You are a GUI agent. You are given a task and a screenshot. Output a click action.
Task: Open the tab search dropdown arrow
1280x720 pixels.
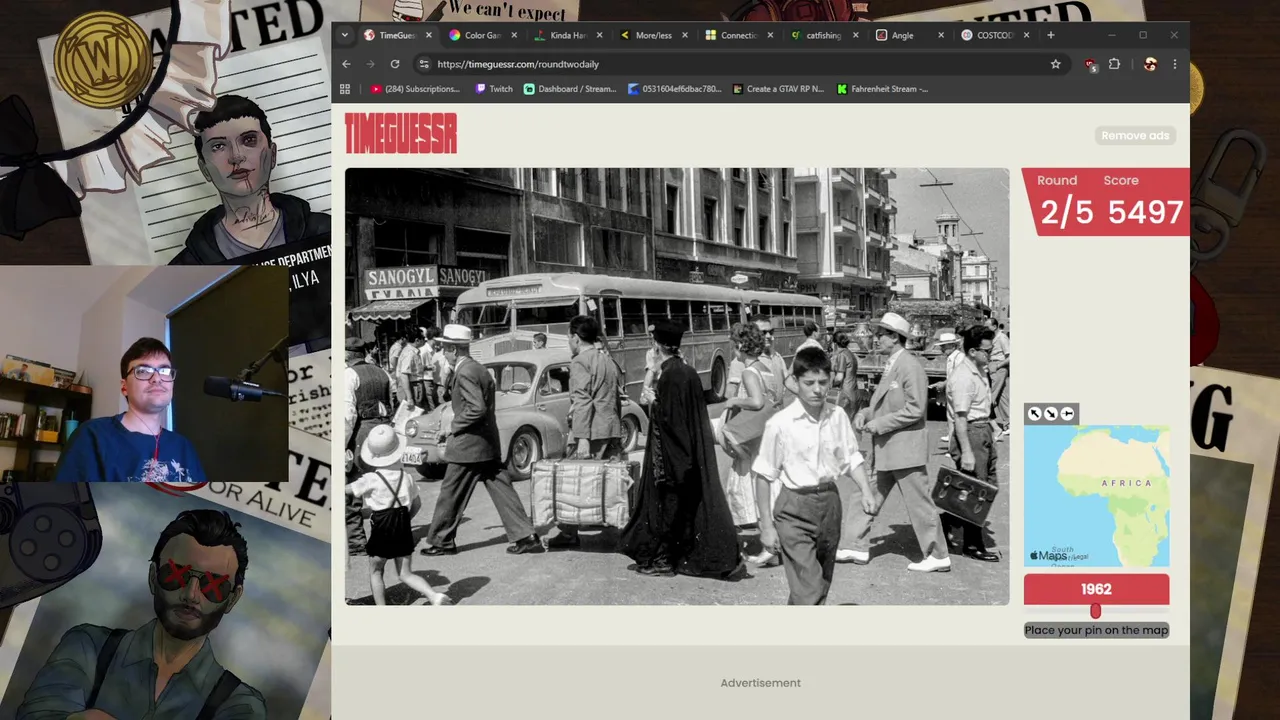click(344, 35)
